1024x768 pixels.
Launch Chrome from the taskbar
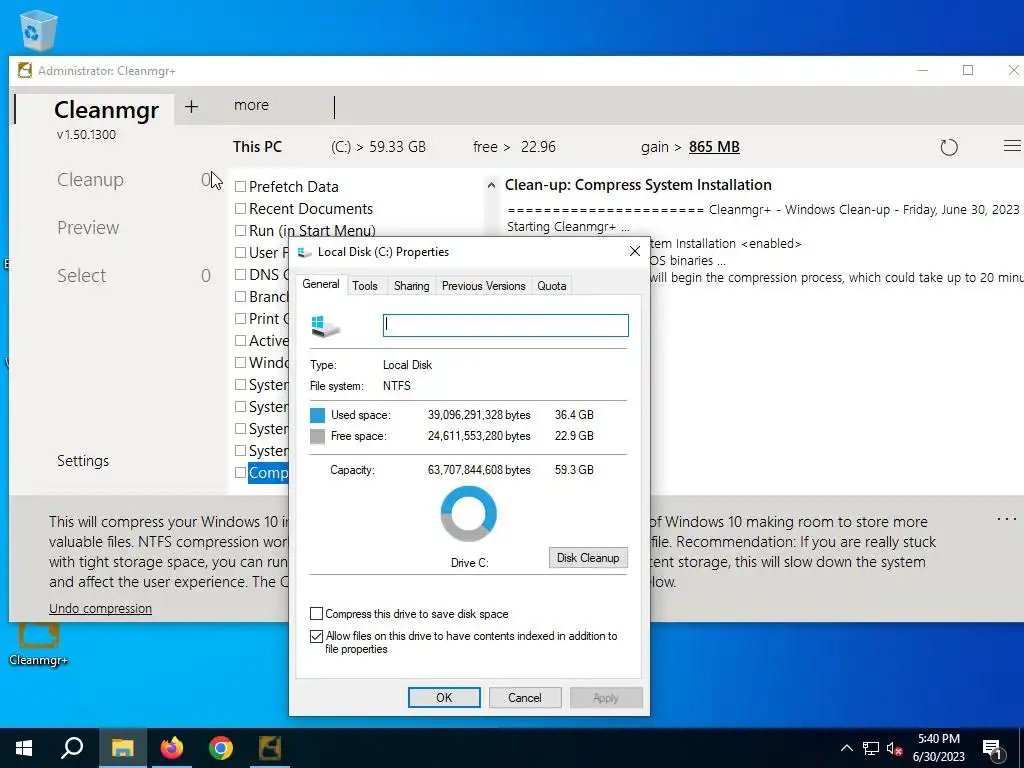[x=221, y=748]
